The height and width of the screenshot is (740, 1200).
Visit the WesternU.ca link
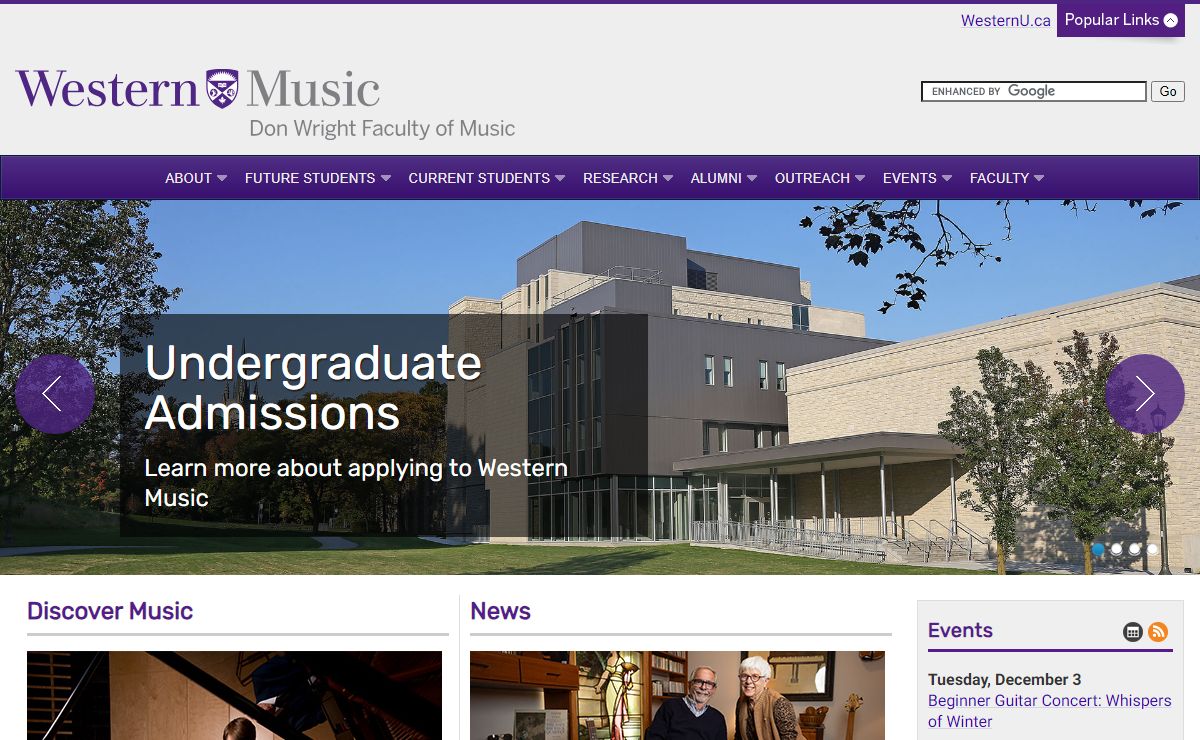1006,20
